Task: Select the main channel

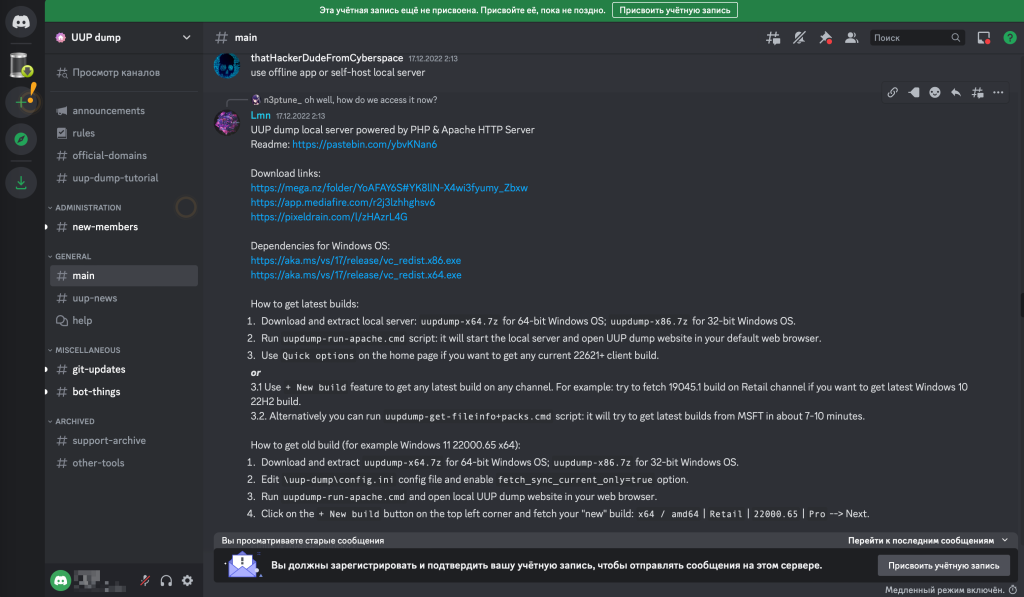Action: coord(123,276)
